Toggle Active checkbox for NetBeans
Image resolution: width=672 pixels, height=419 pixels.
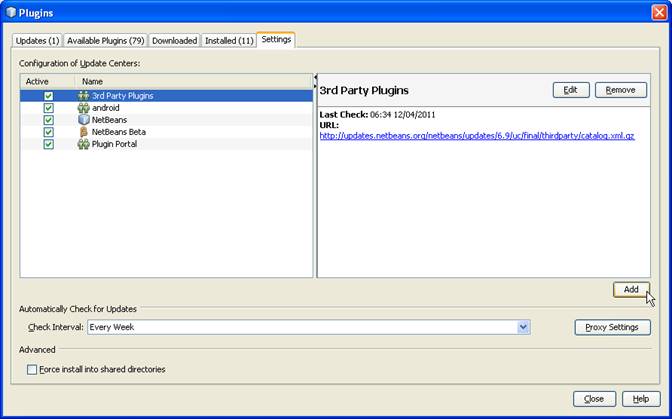48,120
